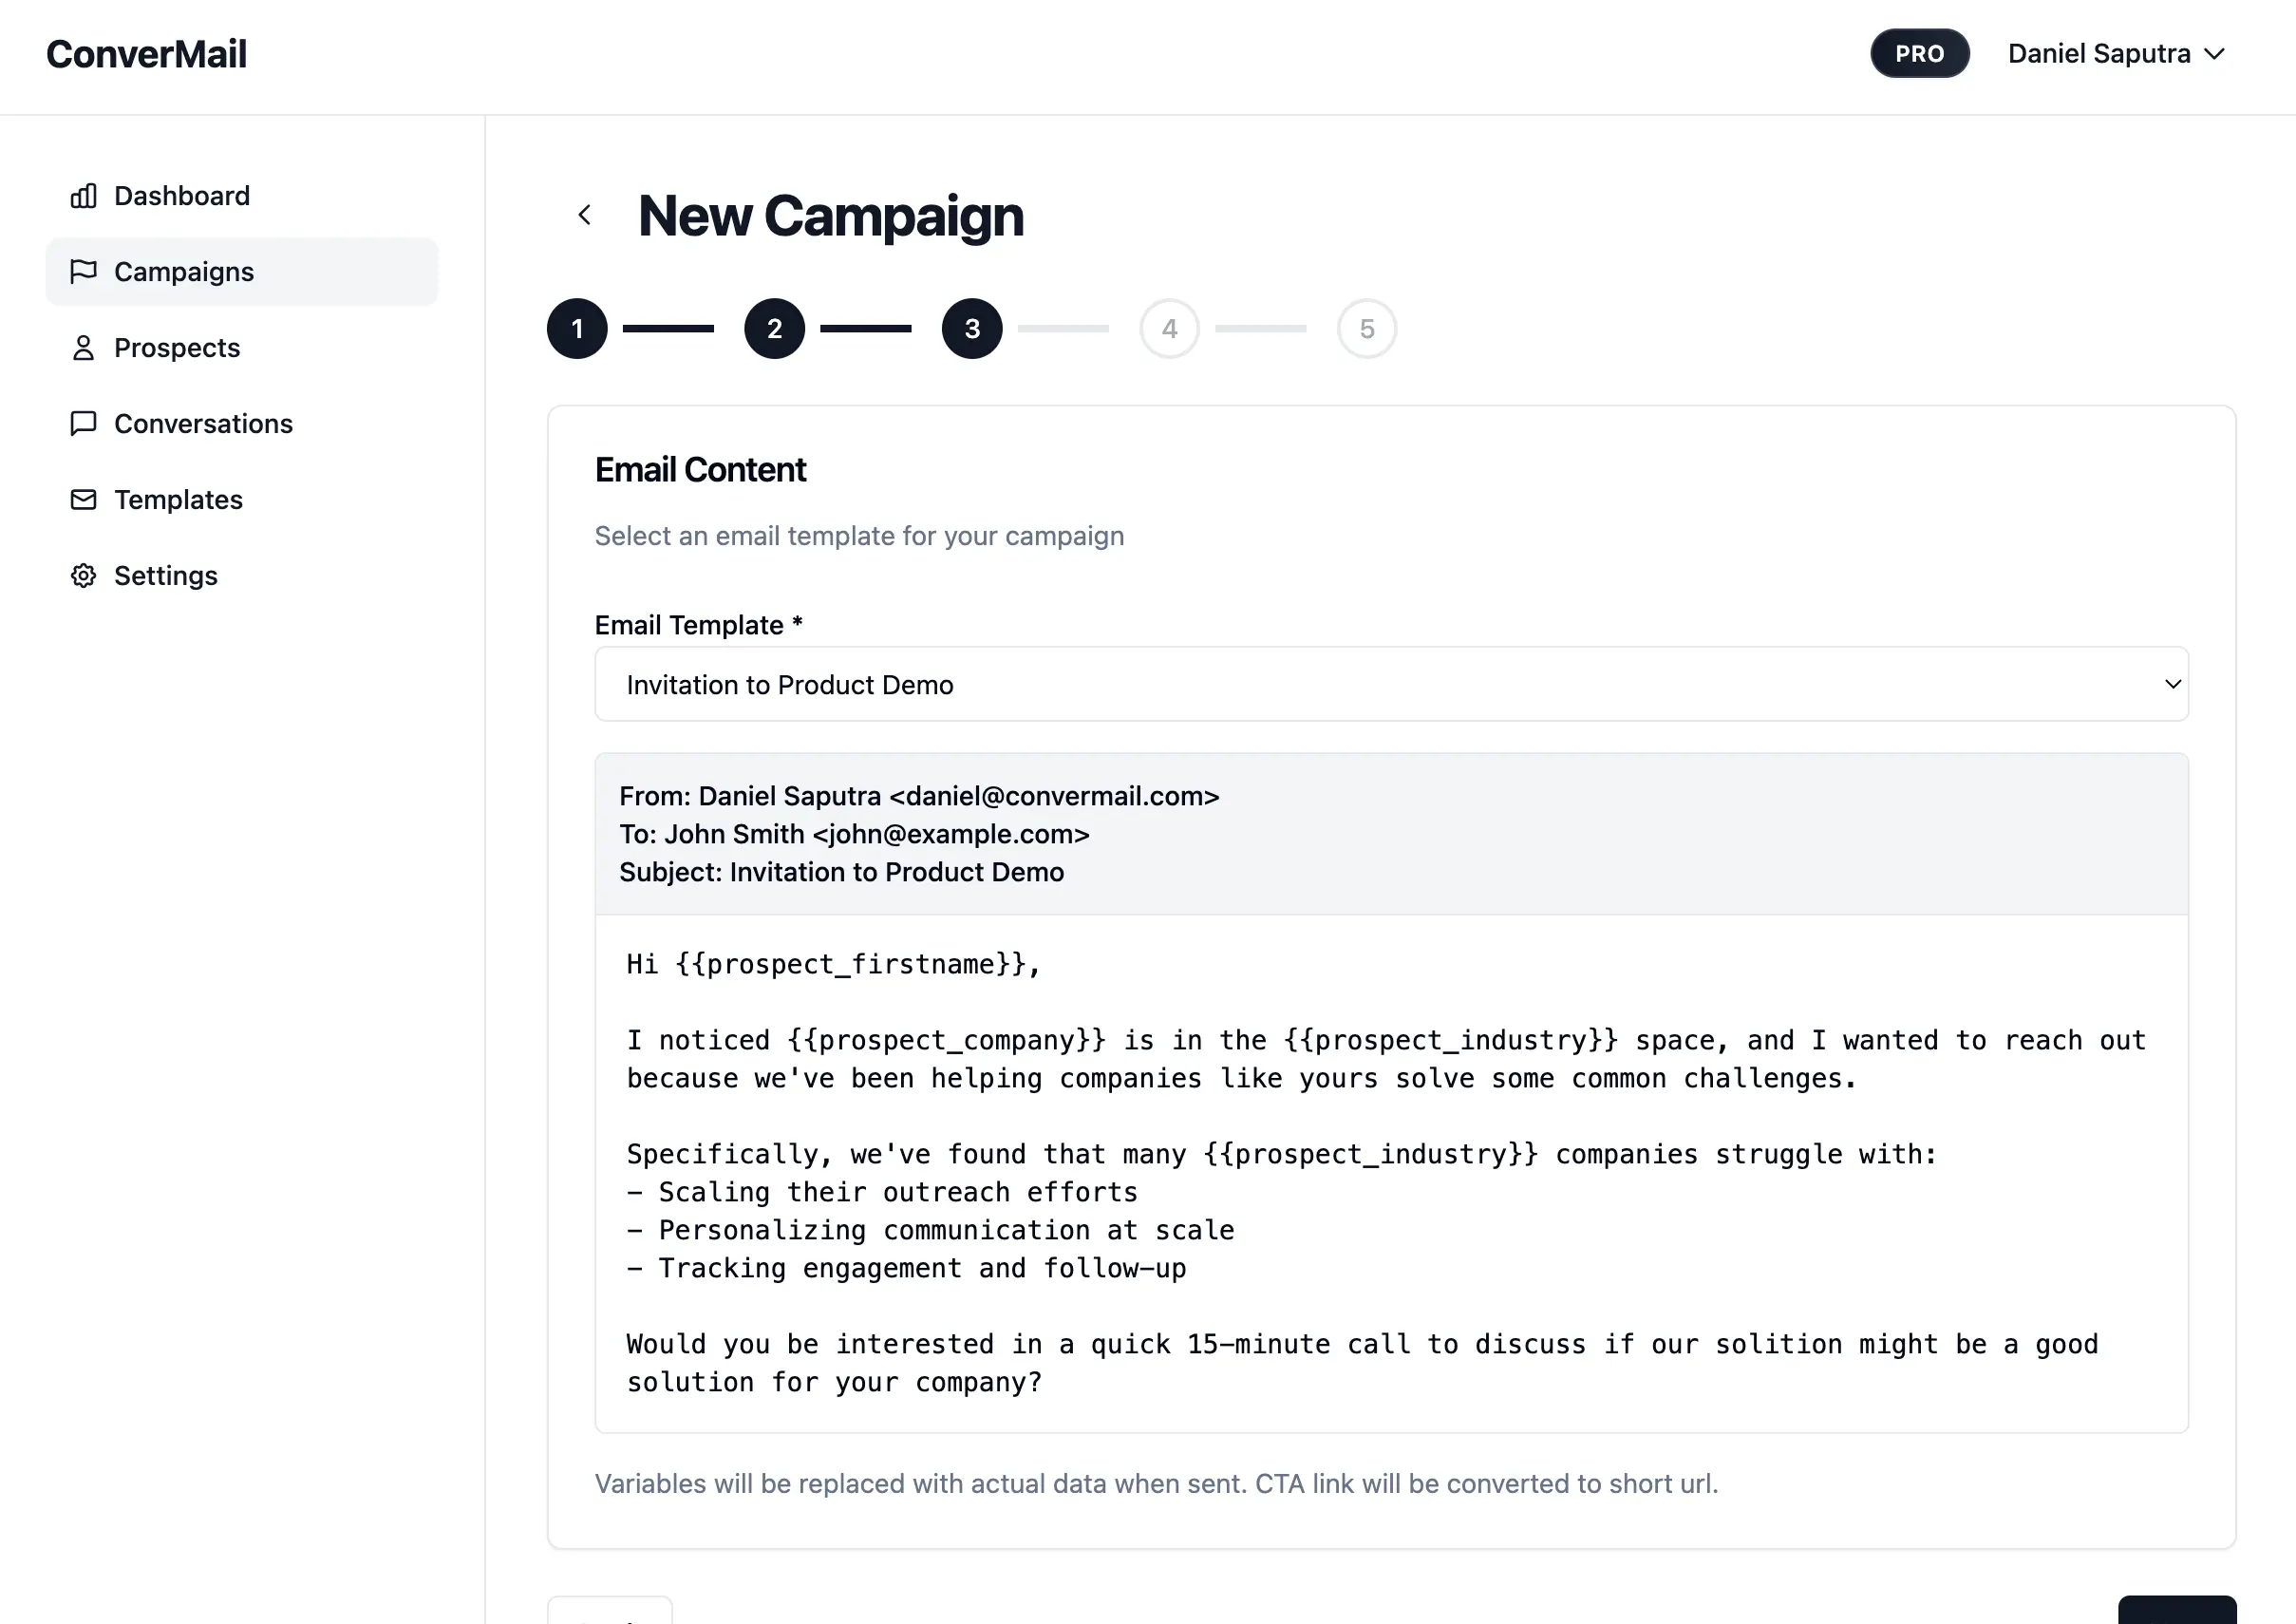Click the Campaigns flag icon
This screenshot has height=1624, width=2296.
[x=84, y=272]
